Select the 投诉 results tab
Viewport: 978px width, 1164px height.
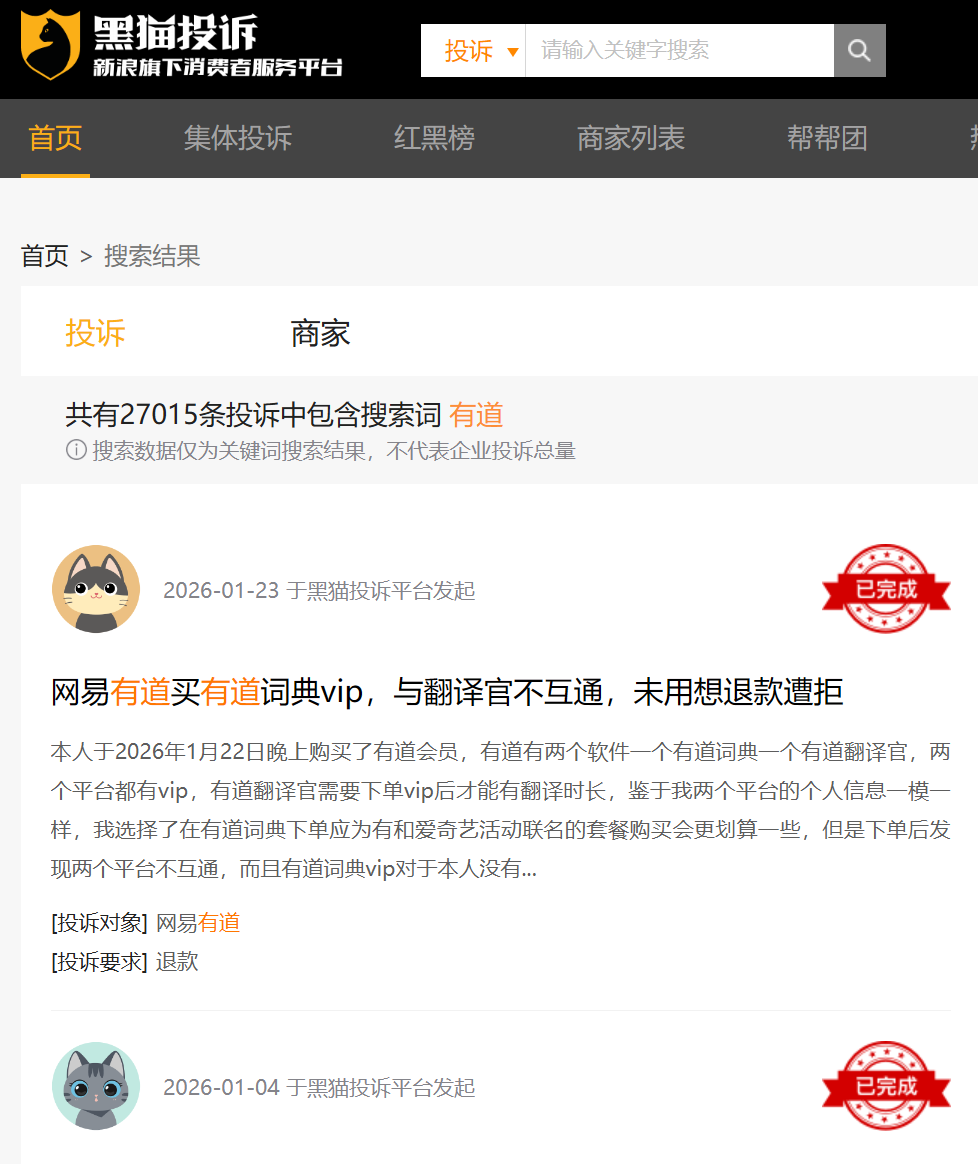[95, 333]
